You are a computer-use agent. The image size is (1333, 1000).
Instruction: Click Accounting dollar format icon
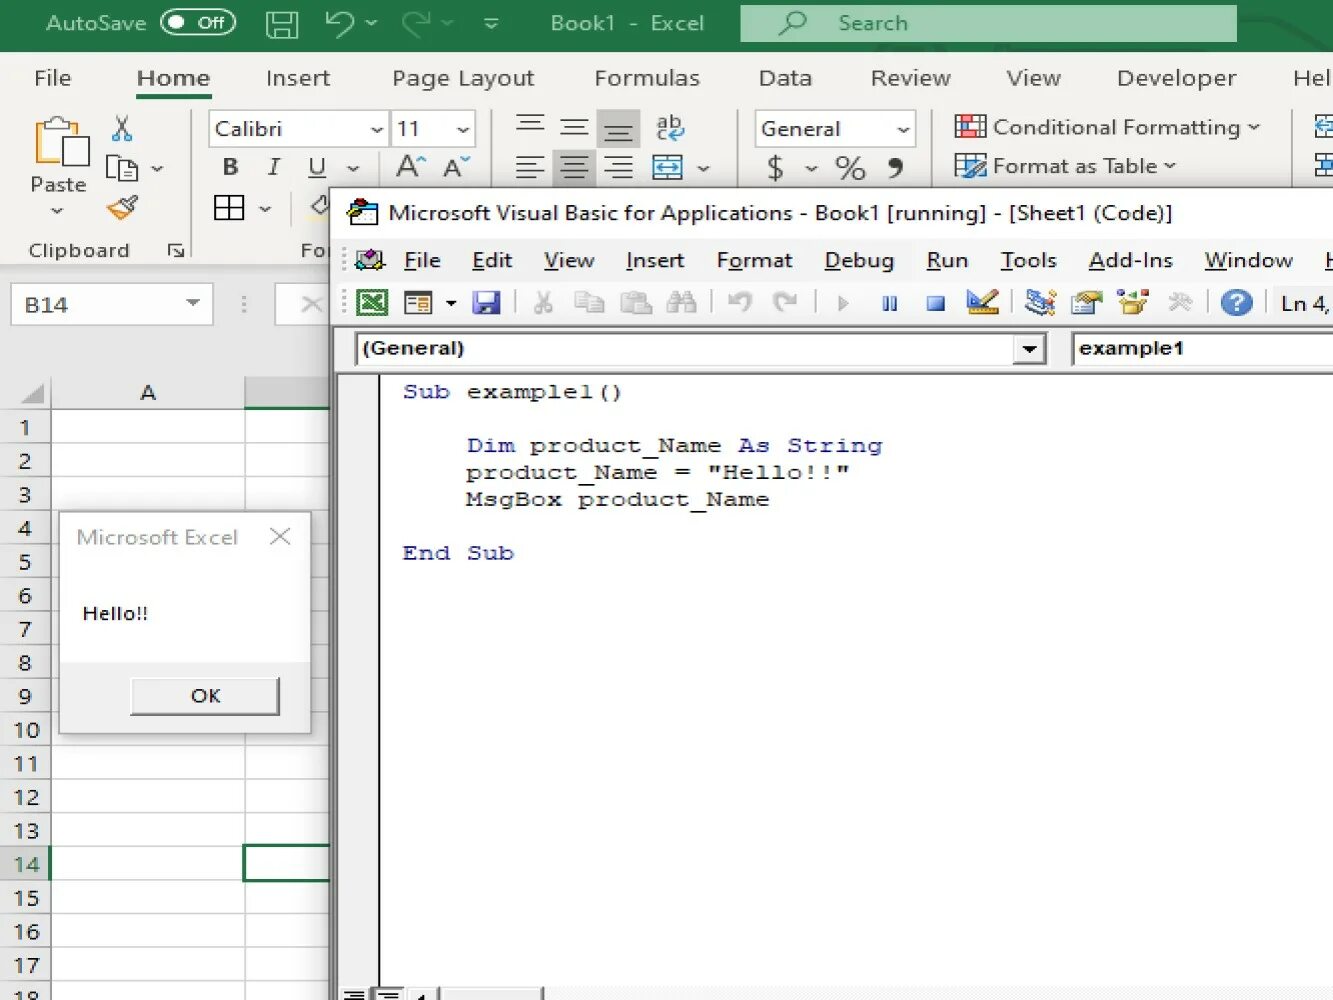coord(775,167)
